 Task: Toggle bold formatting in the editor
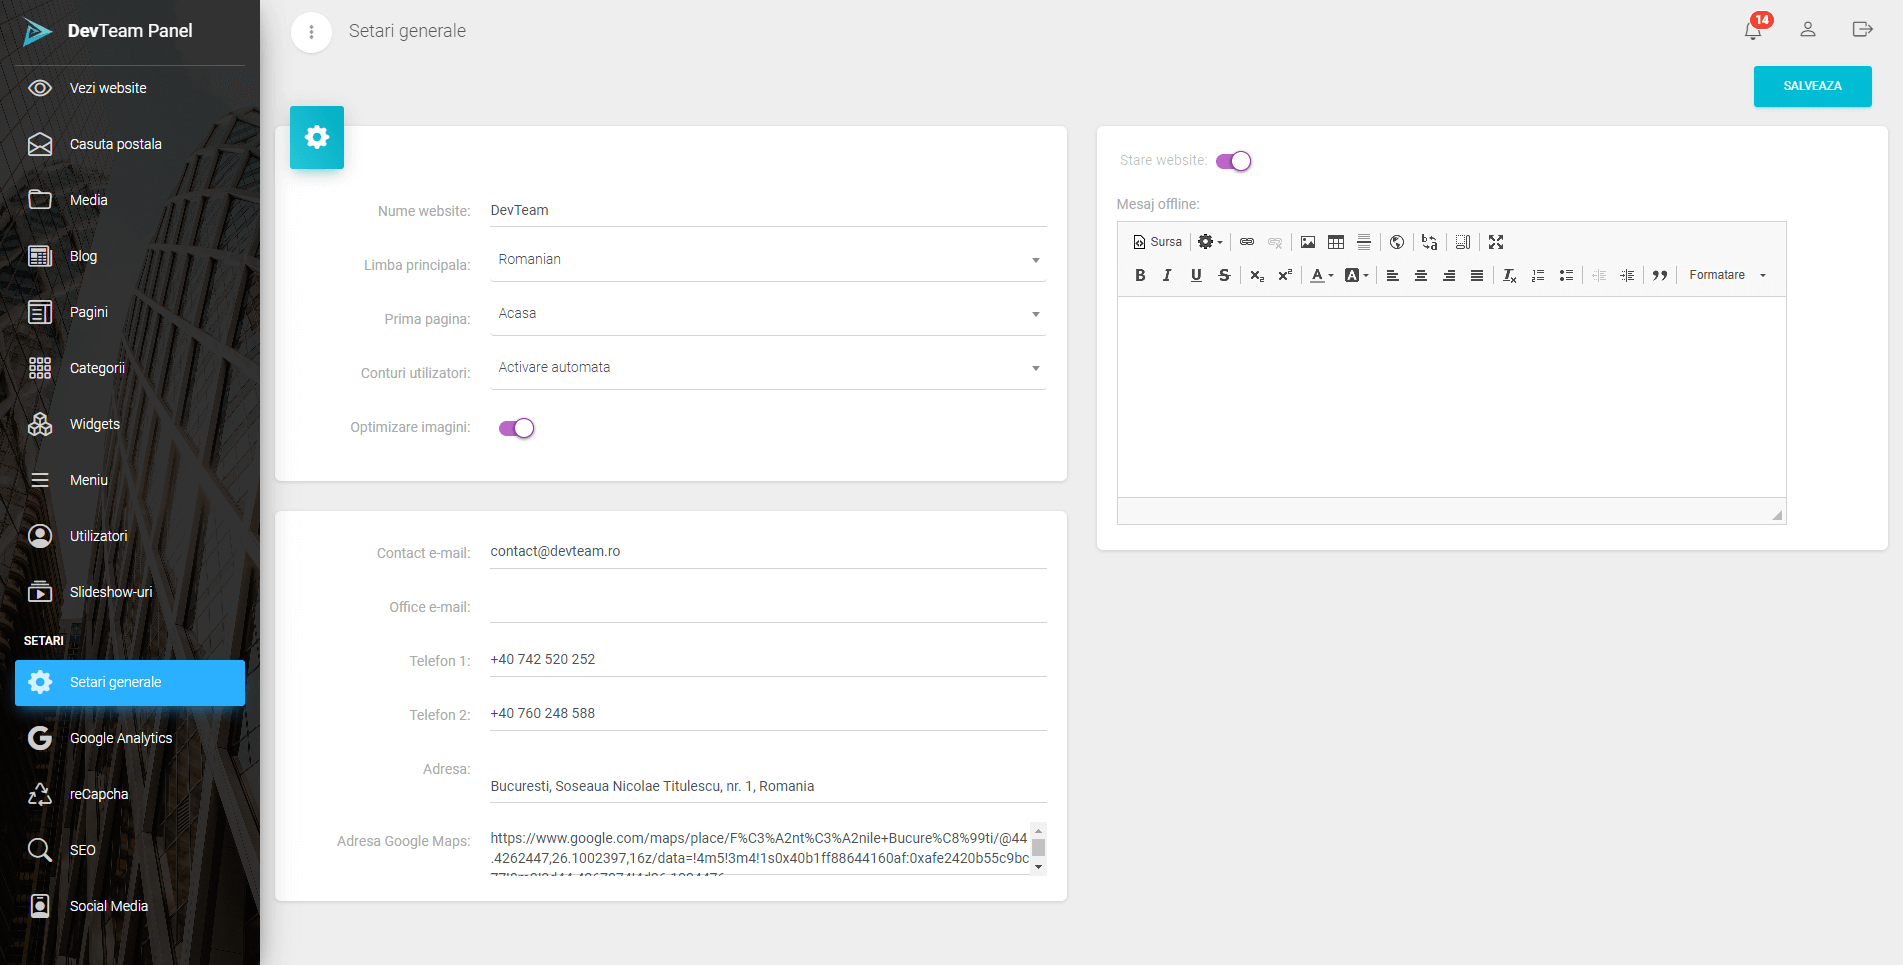click(1140, 275)
